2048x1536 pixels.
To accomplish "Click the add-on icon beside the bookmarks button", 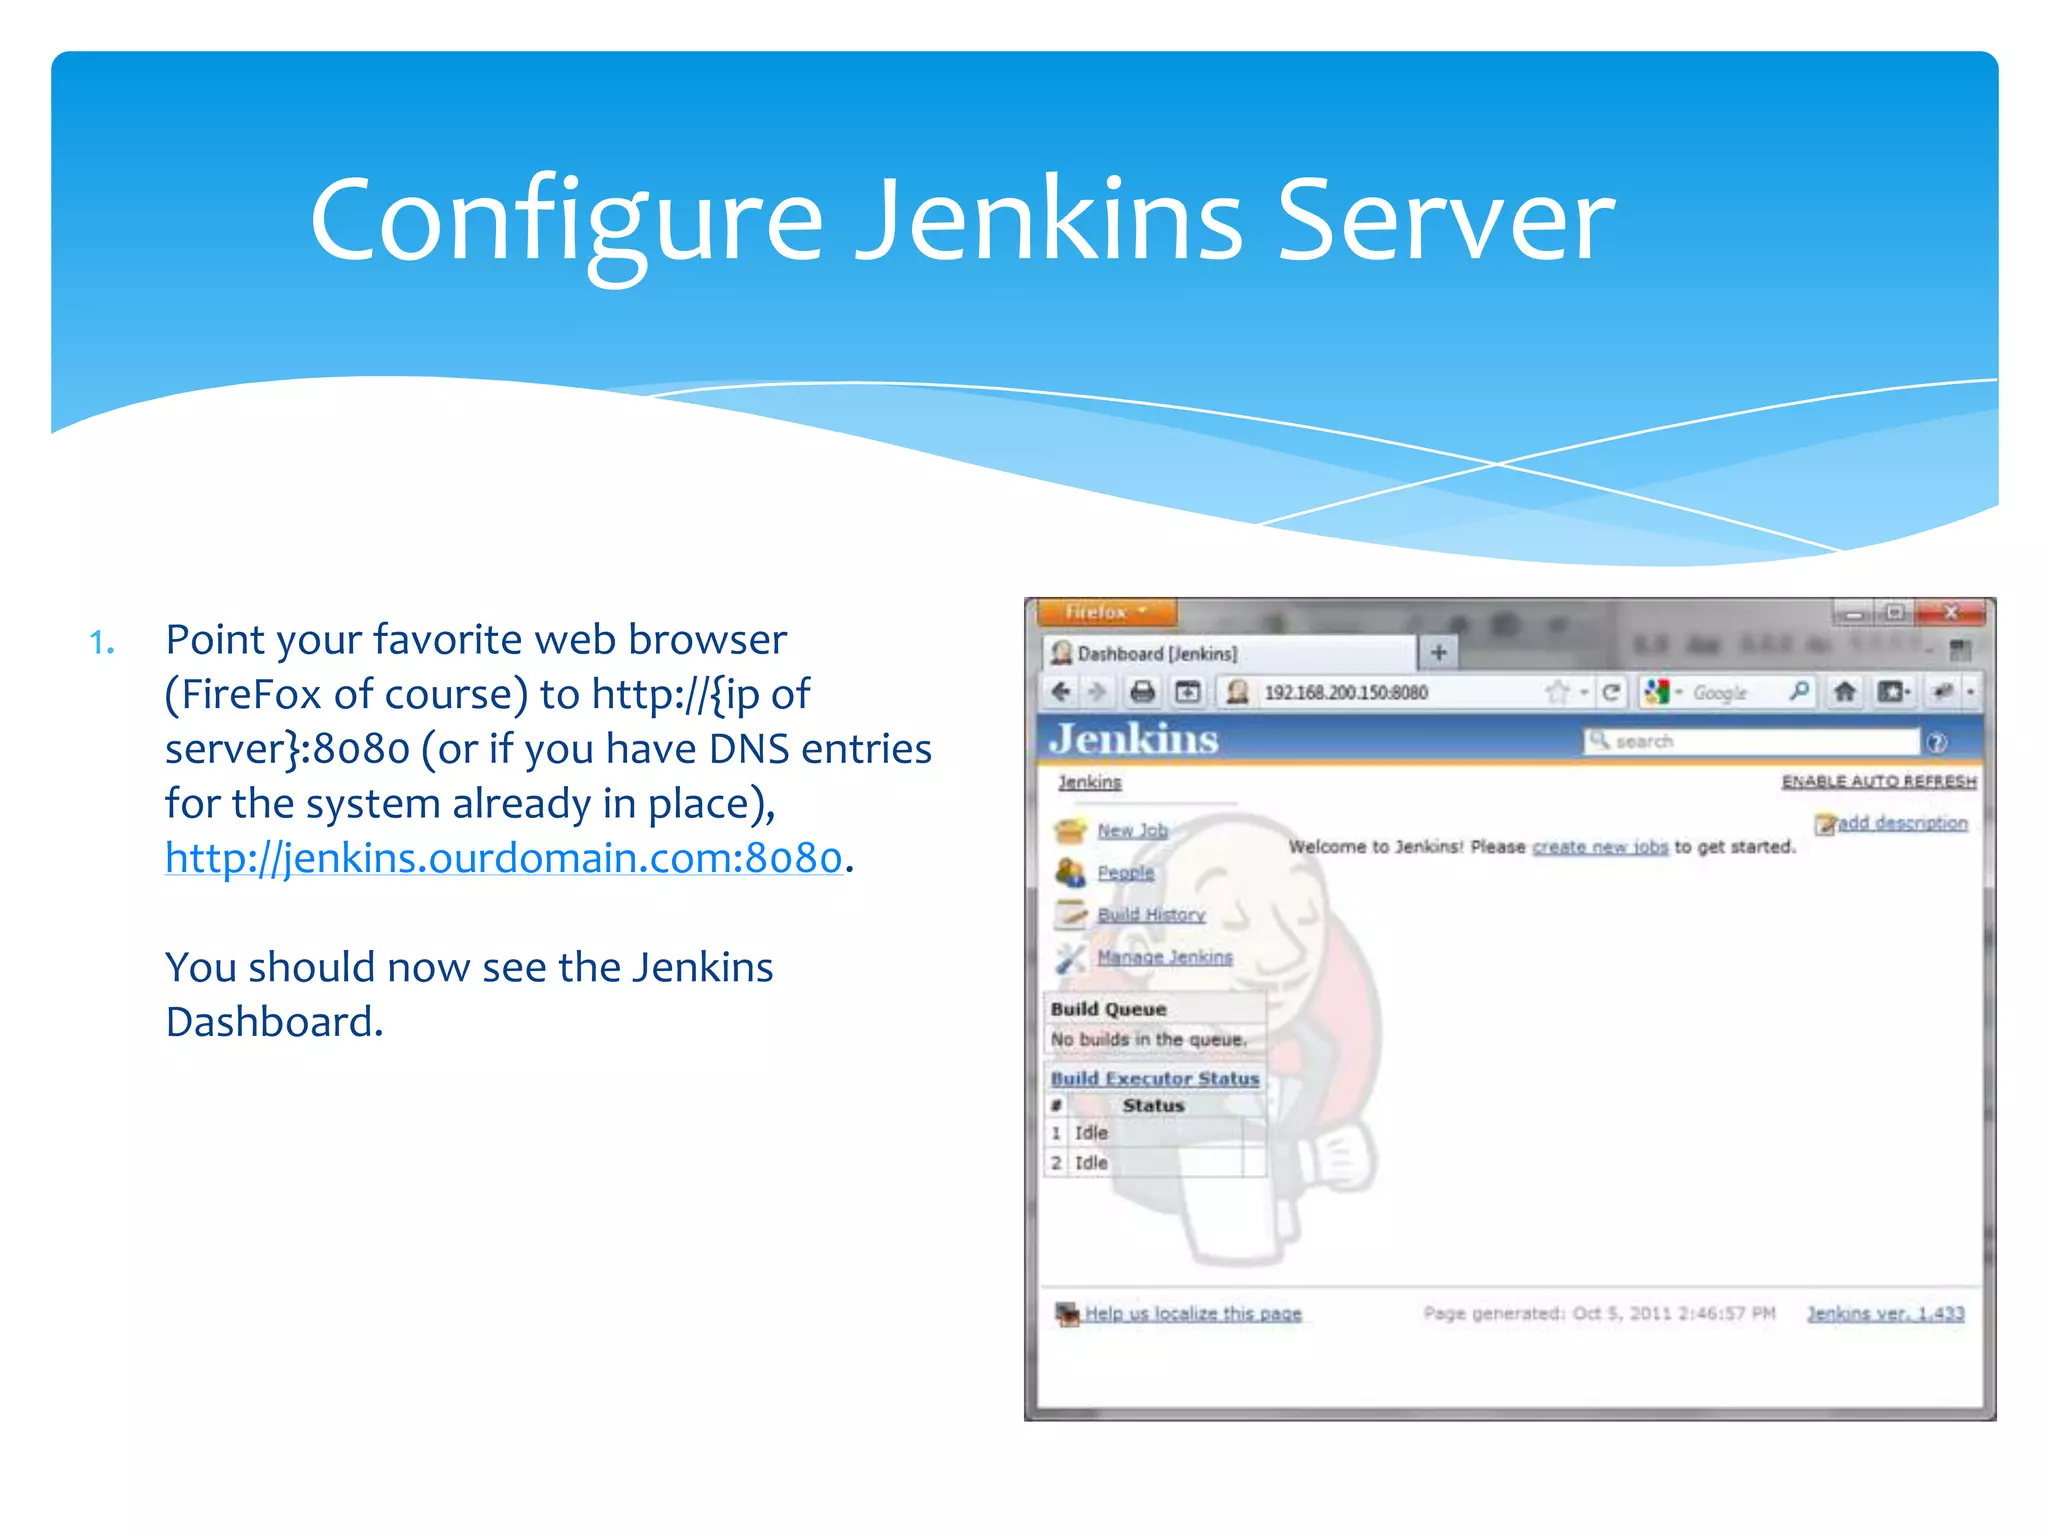I will [1943, 692].
